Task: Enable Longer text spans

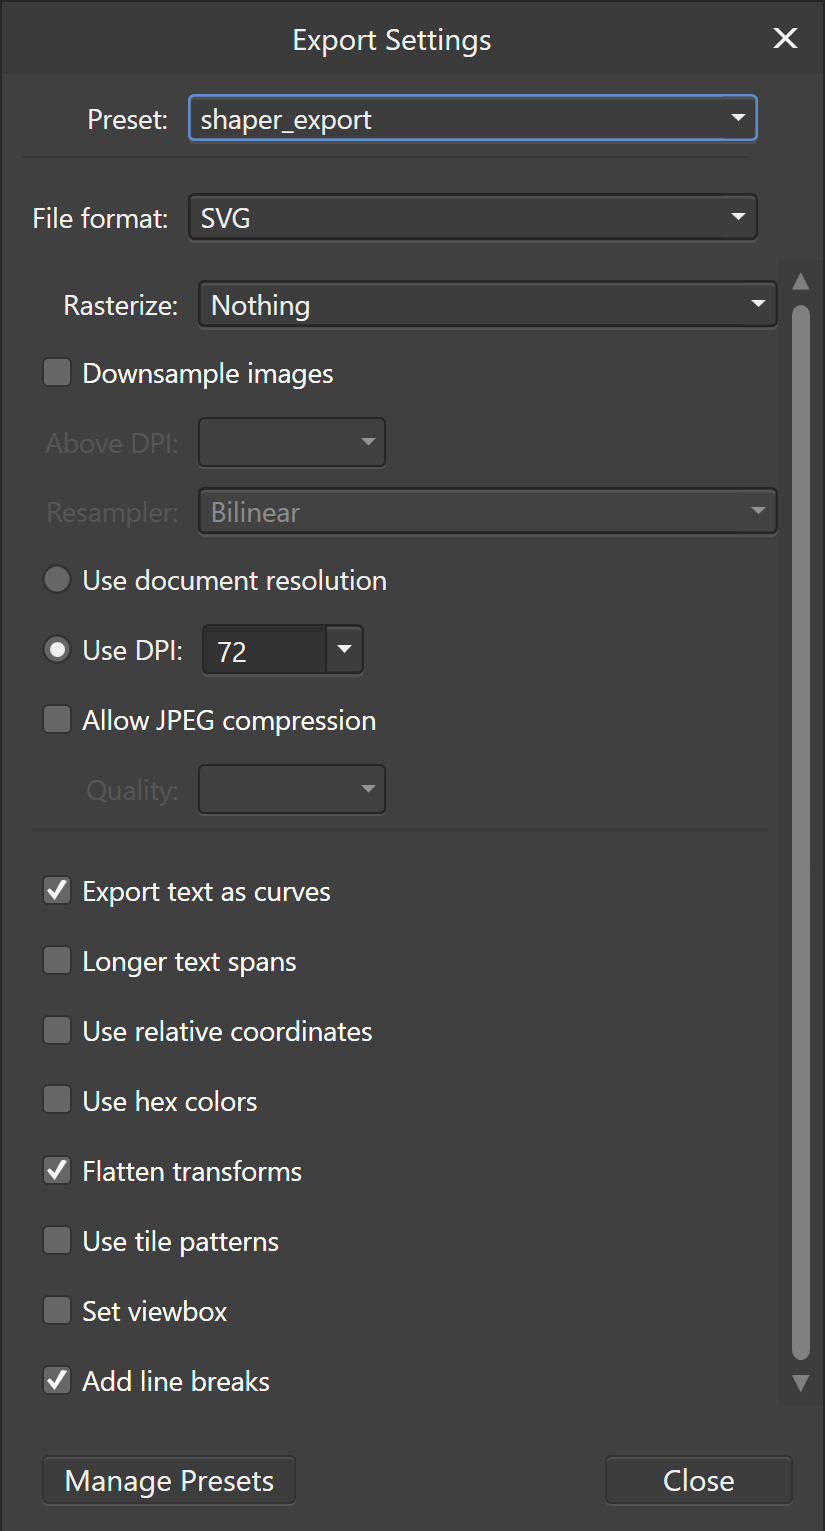Action: click(57, 960)
